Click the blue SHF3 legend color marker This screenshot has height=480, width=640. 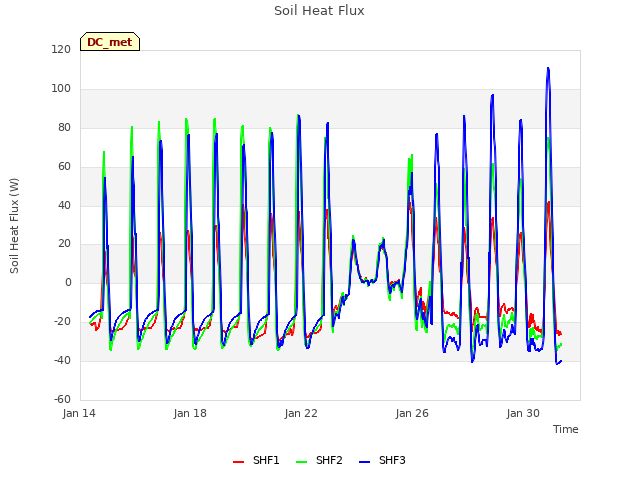tap(364, 462)
